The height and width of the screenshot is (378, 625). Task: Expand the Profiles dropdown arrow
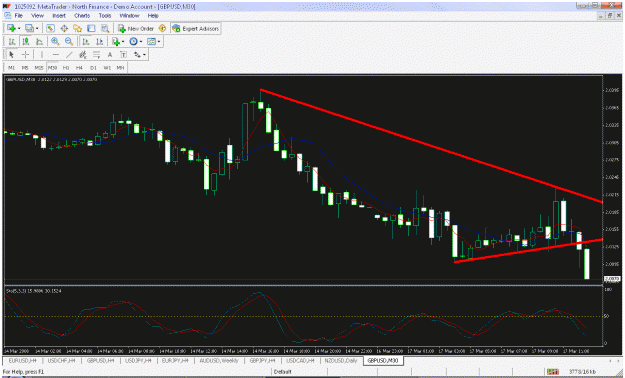[x=37, y=29]
